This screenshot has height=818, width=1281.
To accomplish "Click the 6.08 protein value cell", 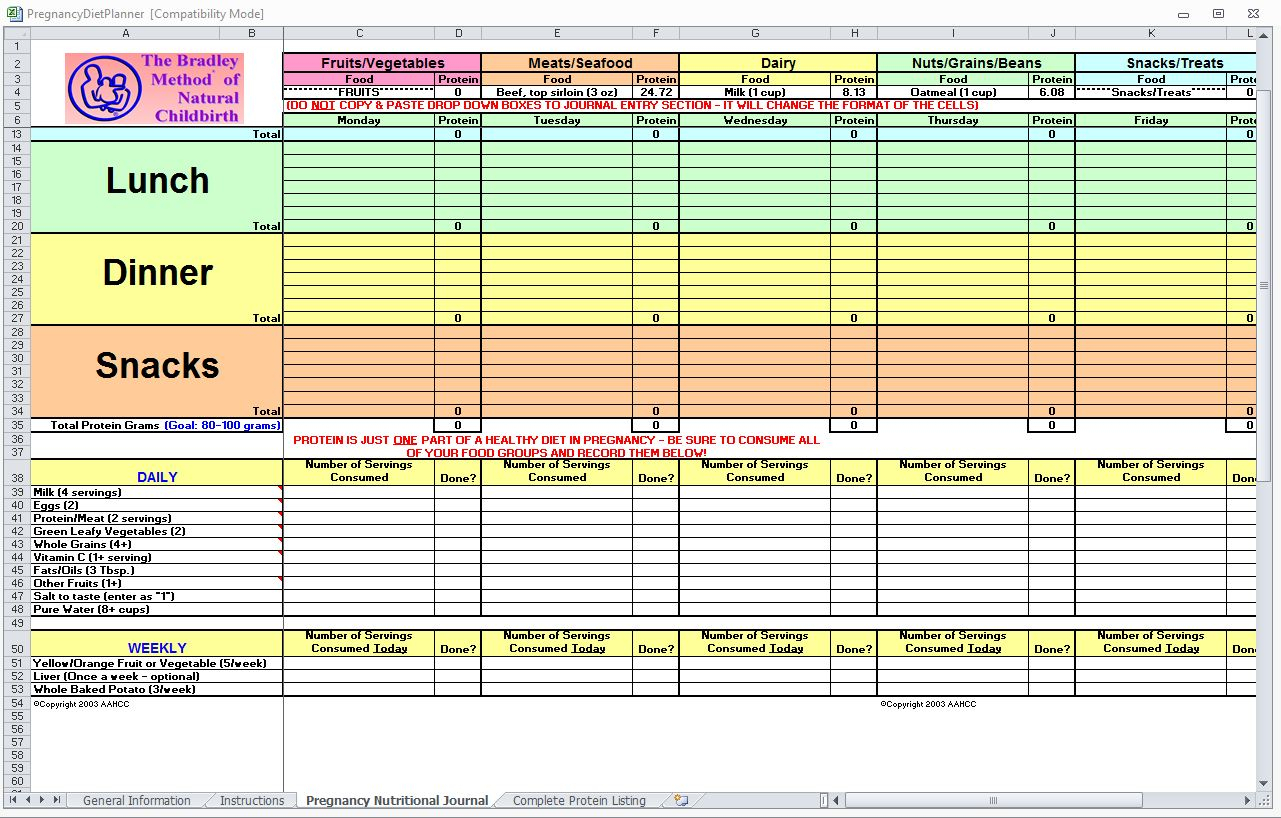I will pos(1052,92).
